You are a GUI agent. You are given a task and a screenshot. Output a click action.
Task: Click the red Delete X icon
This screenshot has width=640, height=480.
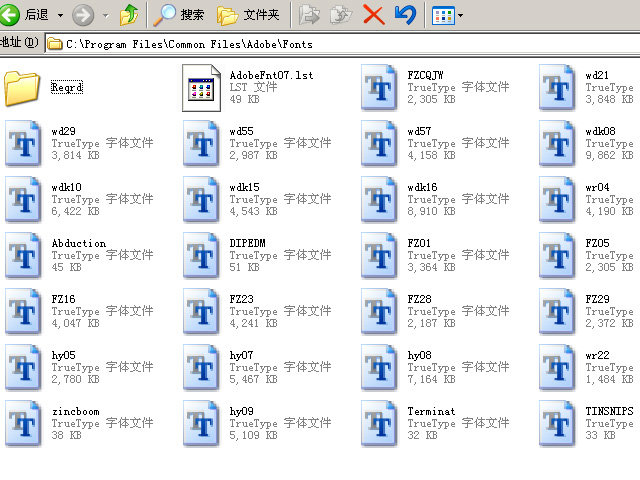point(374,16)
